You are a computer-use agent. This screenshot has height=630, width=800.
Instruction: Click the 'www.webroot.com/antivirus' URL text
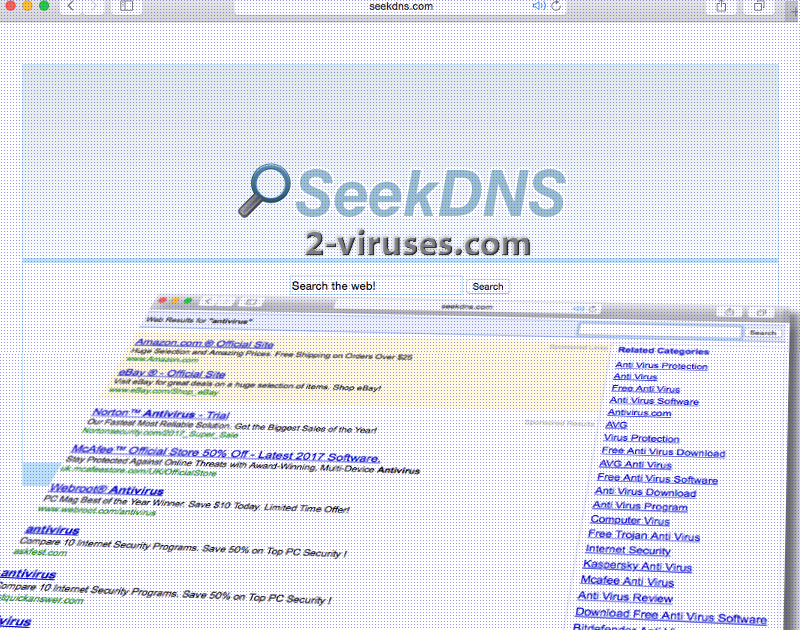(96, 510)
